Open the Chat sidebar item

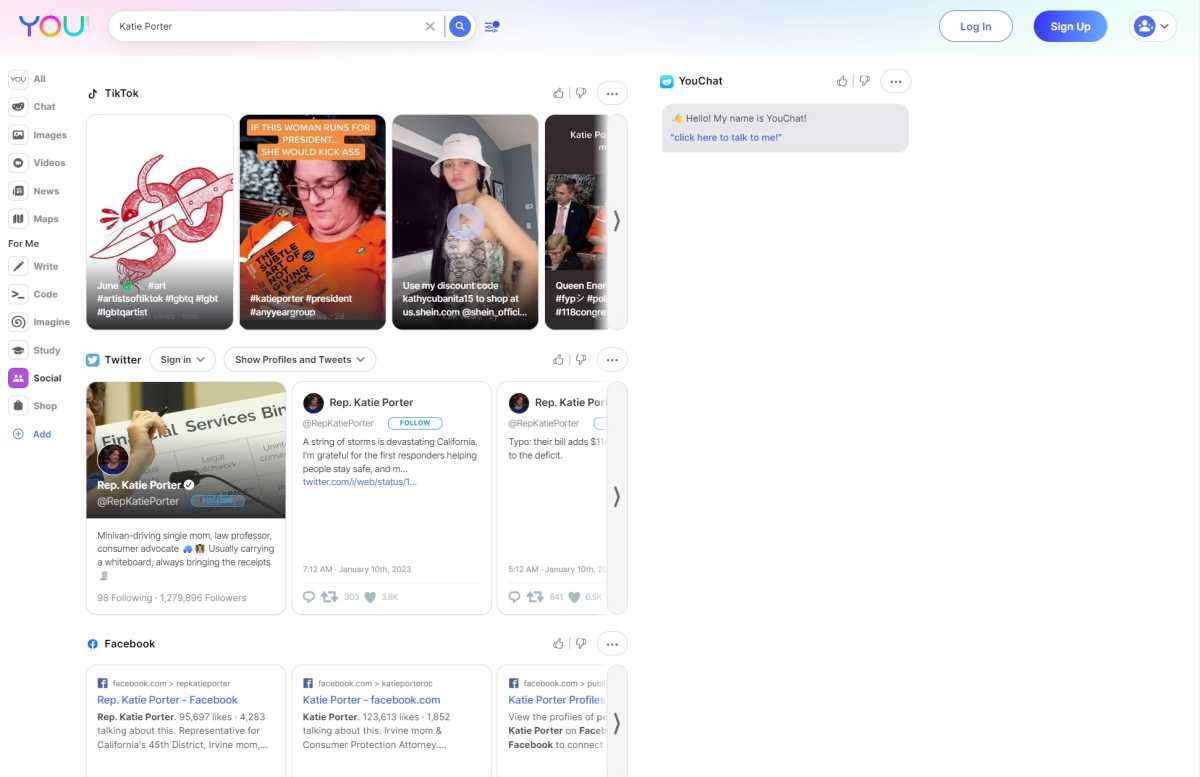click(x=32, y=107)
